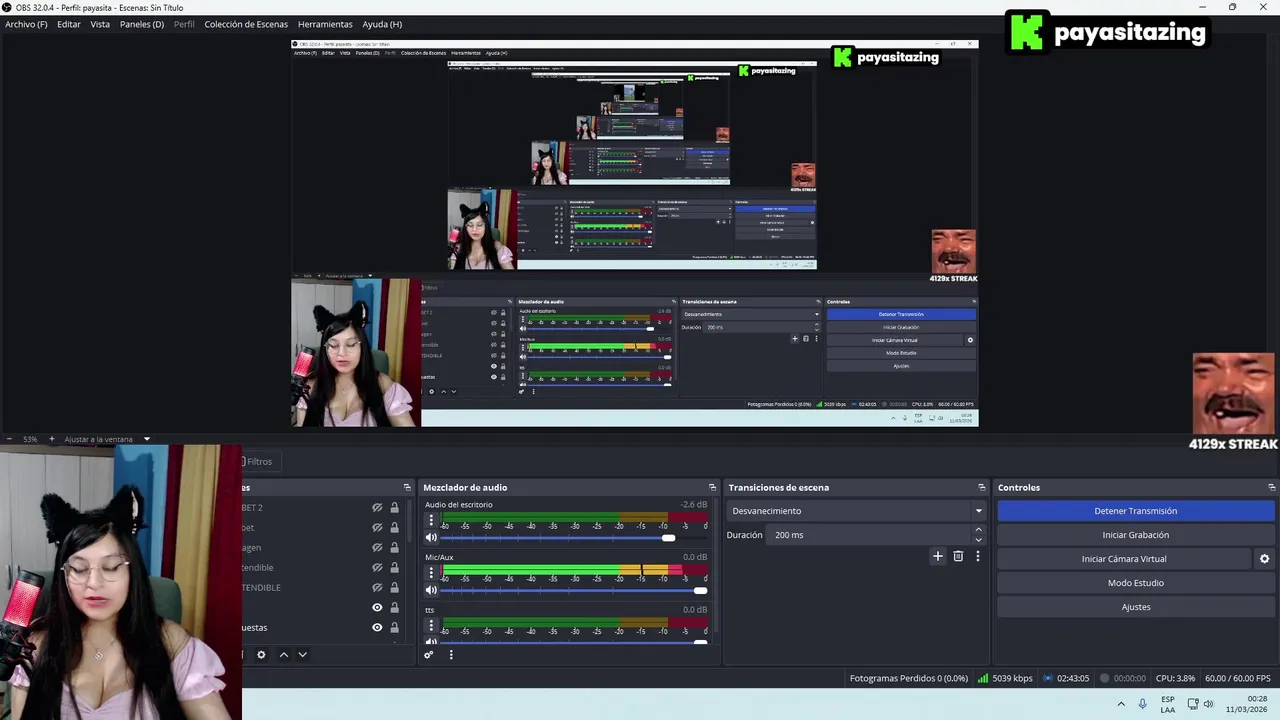Enable Modo Estudio
Screen dimensions: 1280x720
point(1135,583)
